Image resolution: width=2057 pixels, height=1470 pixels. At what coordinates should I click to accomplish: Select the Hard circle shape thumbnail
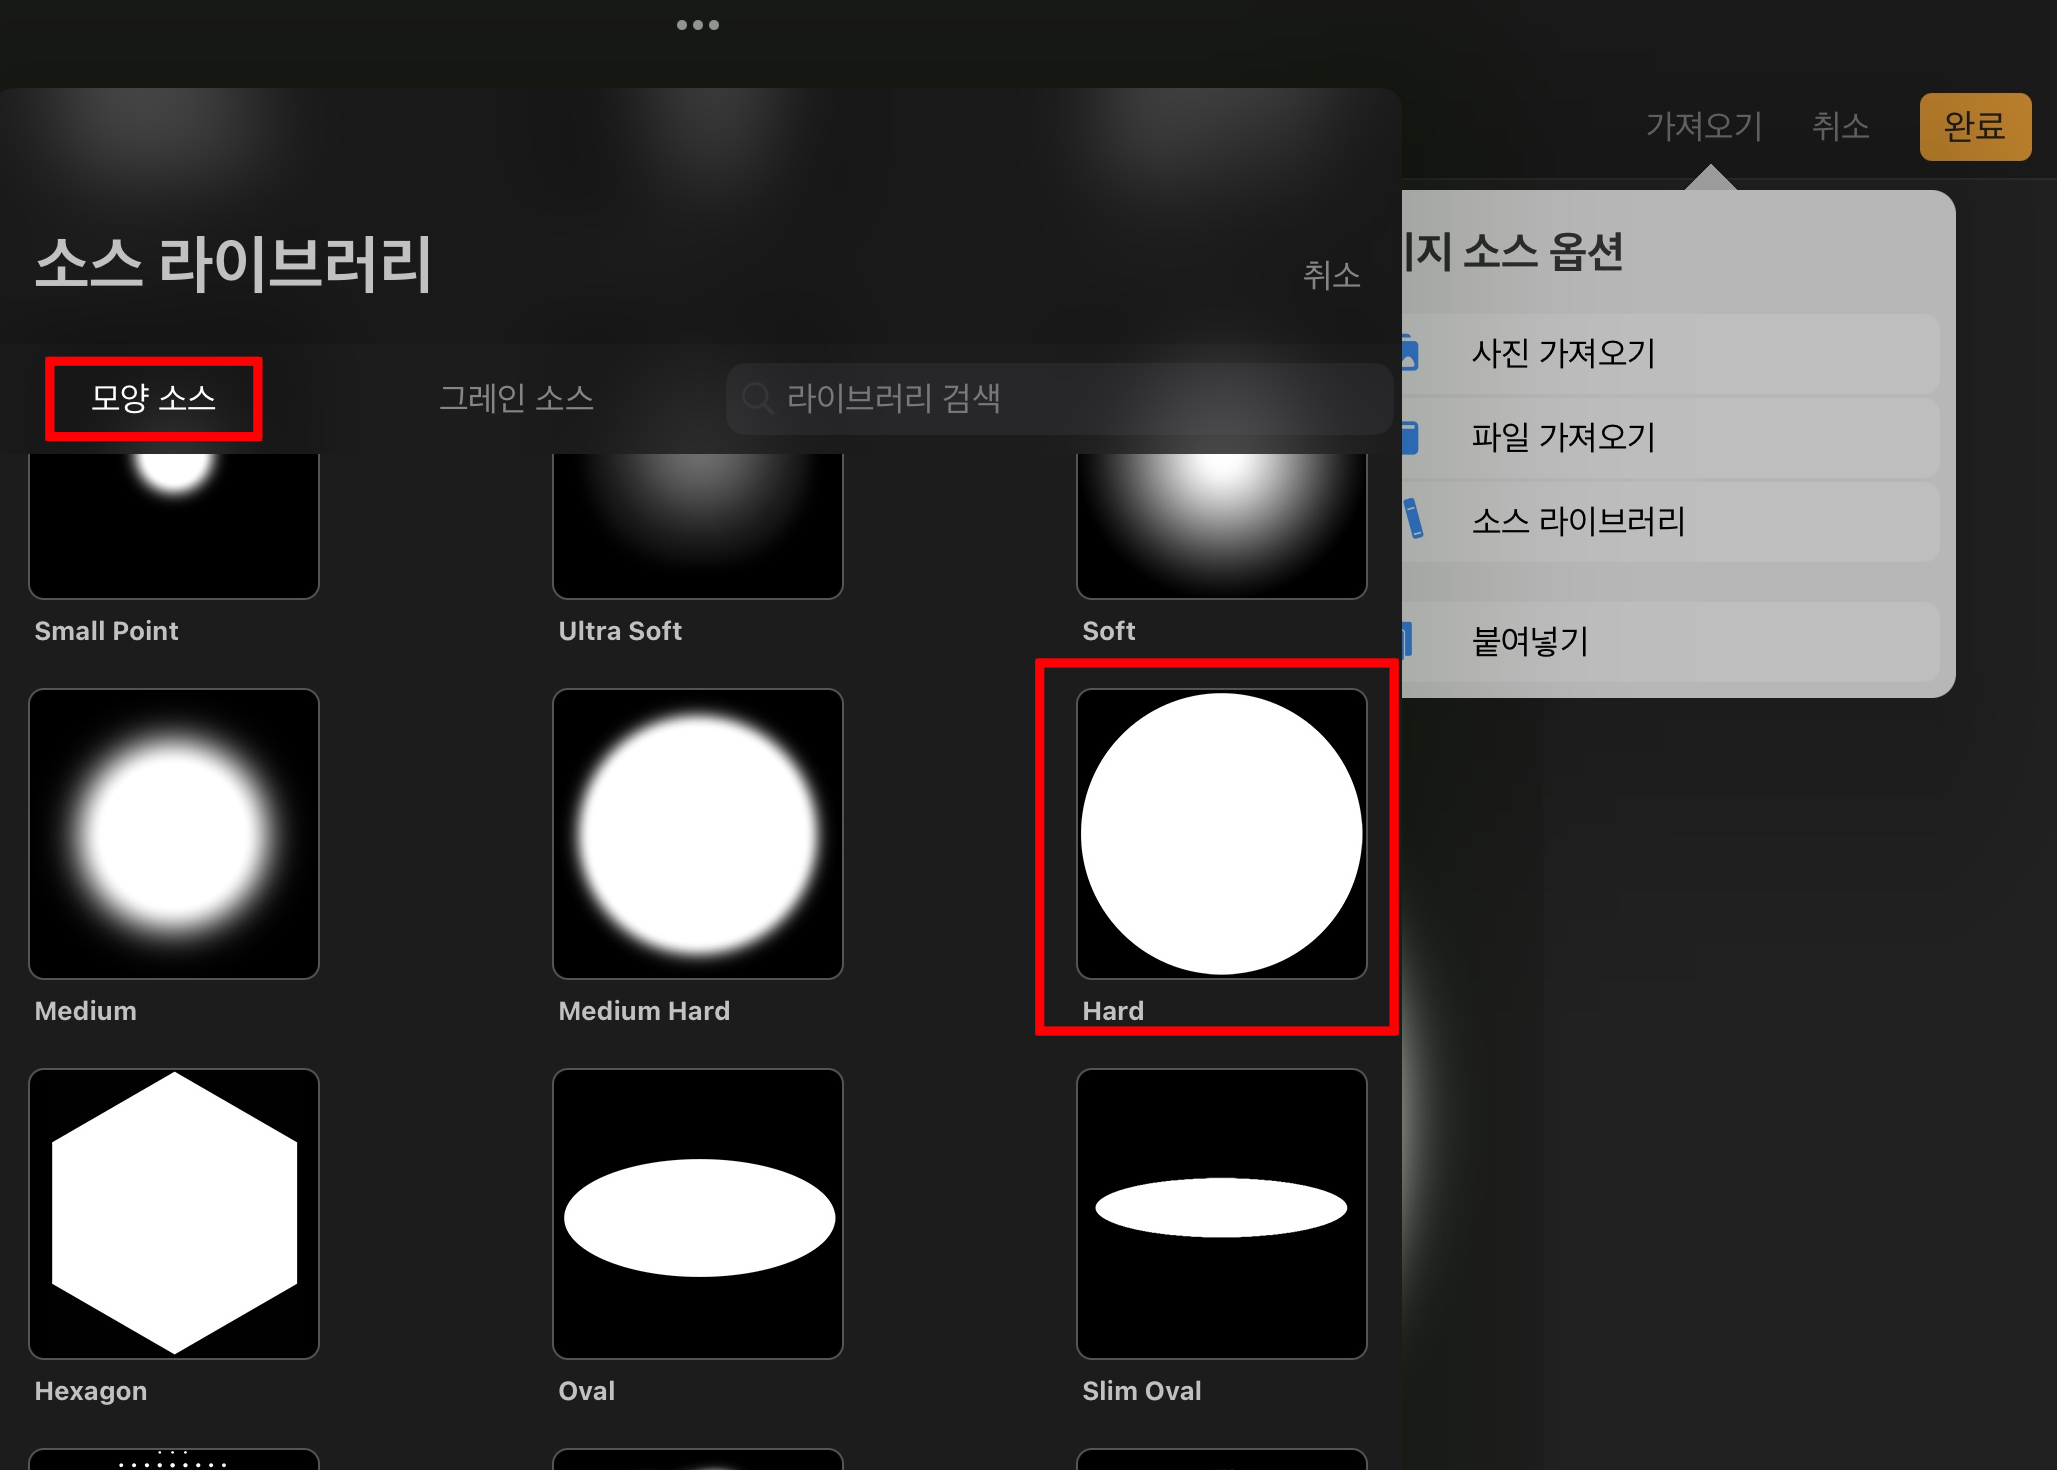1222,834
